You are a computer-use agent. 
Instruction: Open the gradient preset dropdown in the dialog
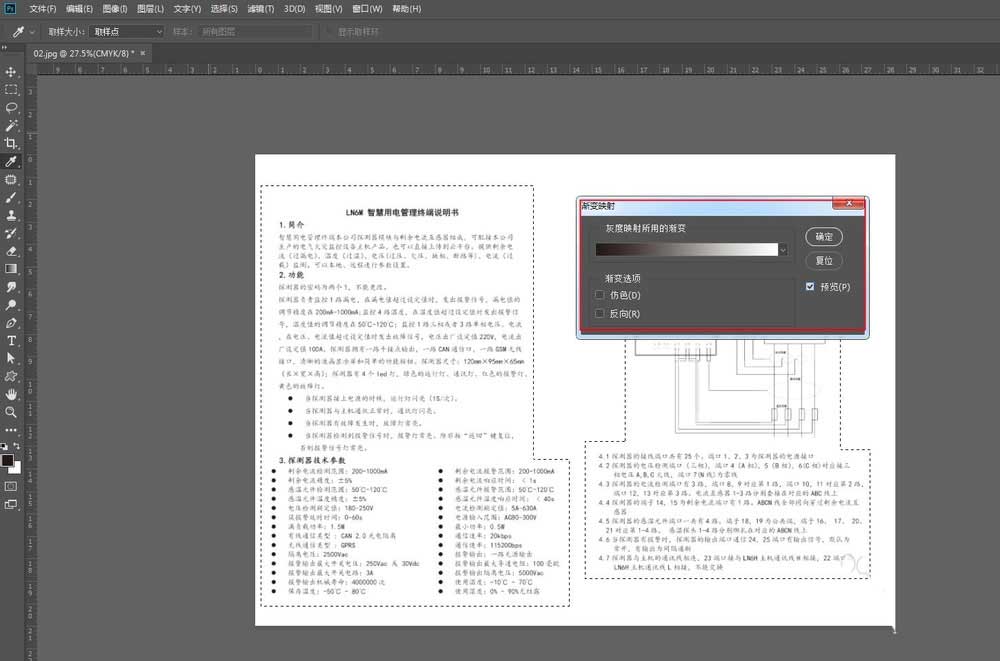(784, 249)
